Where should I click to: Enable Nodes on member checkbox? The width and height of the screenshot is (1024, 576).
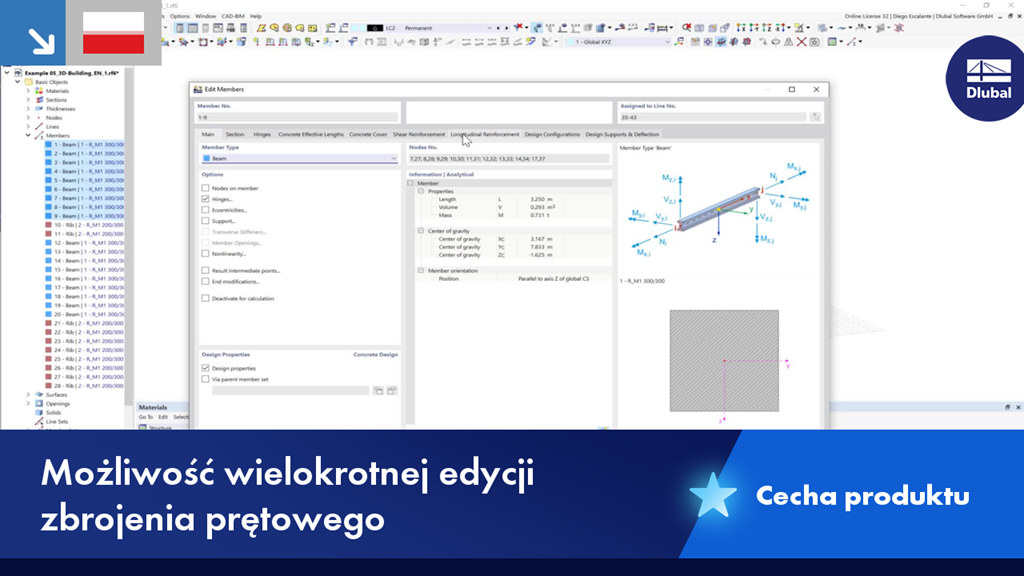[x=205, y=188]
